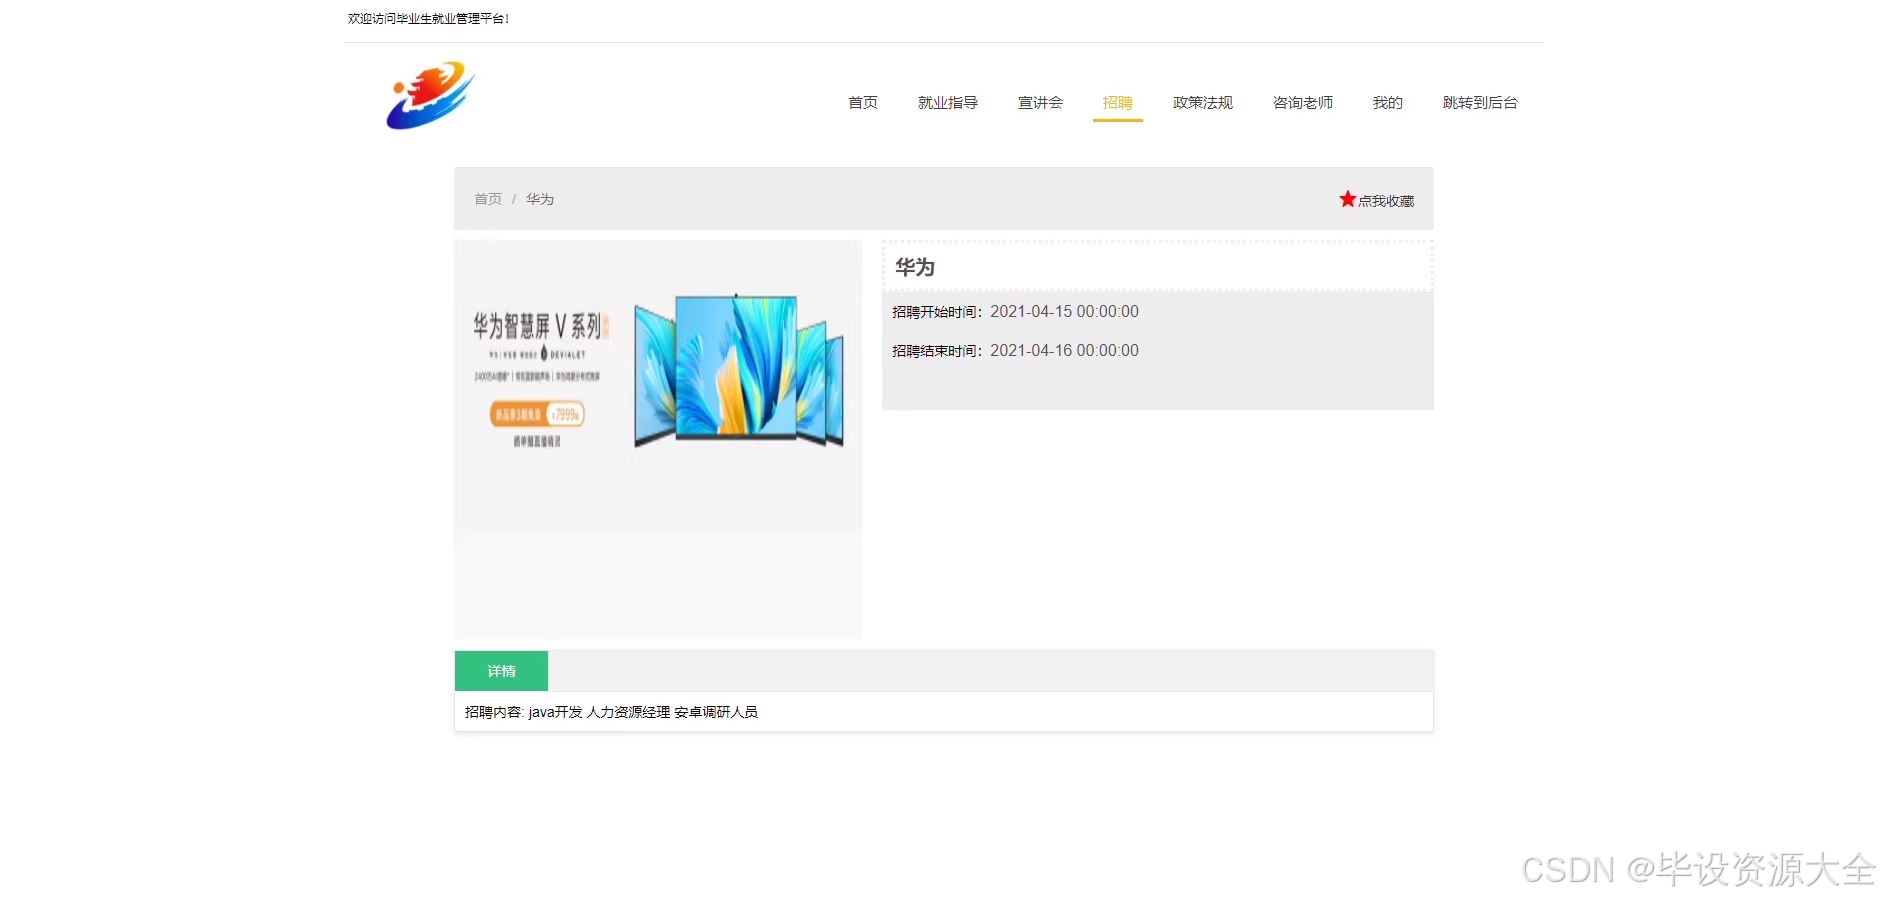
Task: Open the 首页 navigation menu item
Action: coord(863,102)
